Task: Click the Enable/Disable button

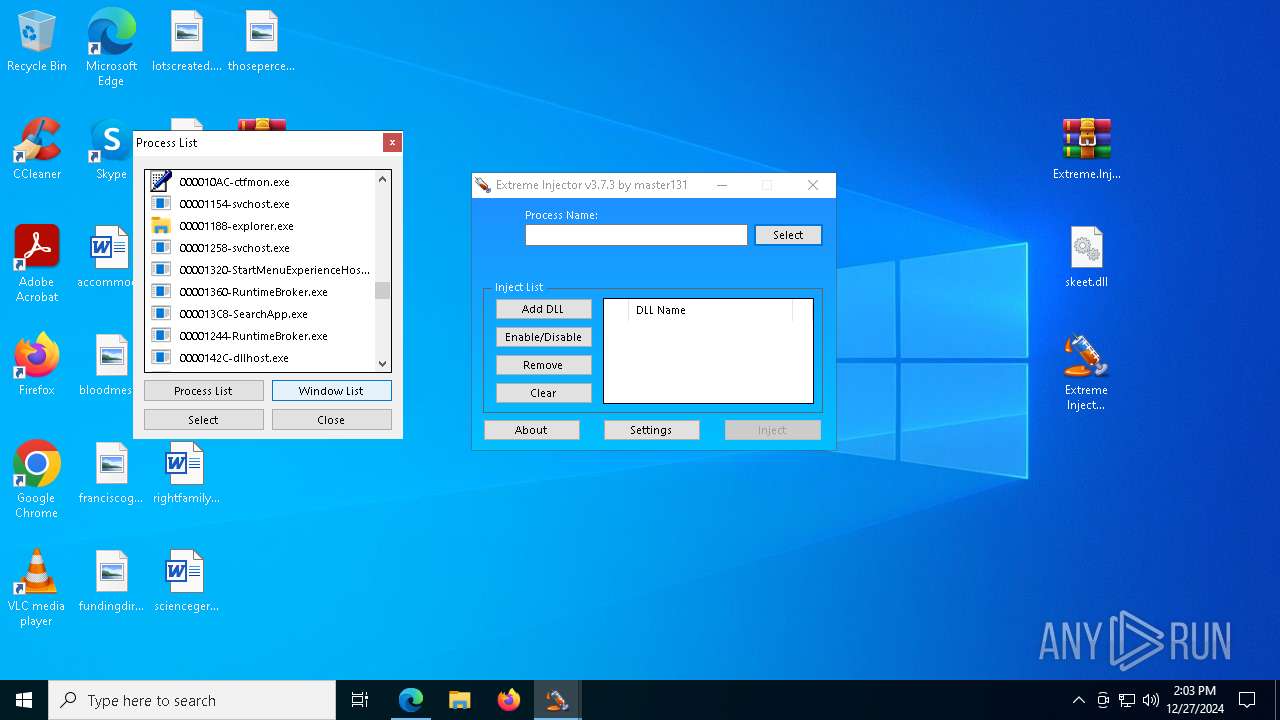Action: 543,337
